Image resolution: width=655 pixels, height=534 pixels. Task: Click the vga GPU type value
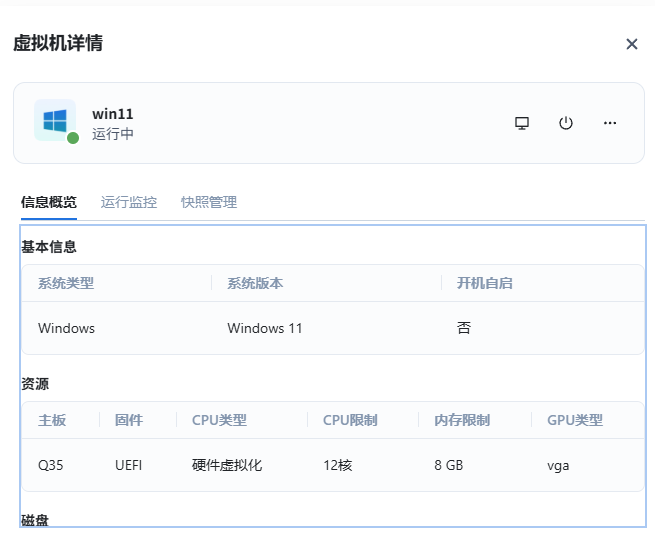point(558,465)
